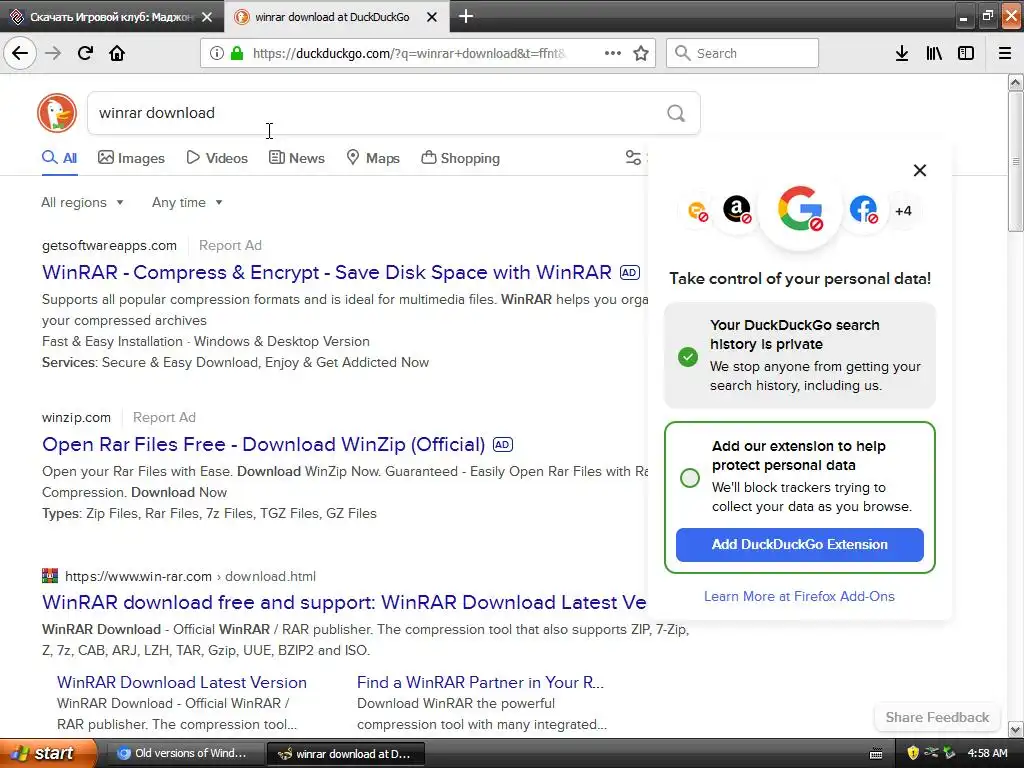Open the browser home page
This screenshot has height=768, width=1024.
tap(117, 53)
